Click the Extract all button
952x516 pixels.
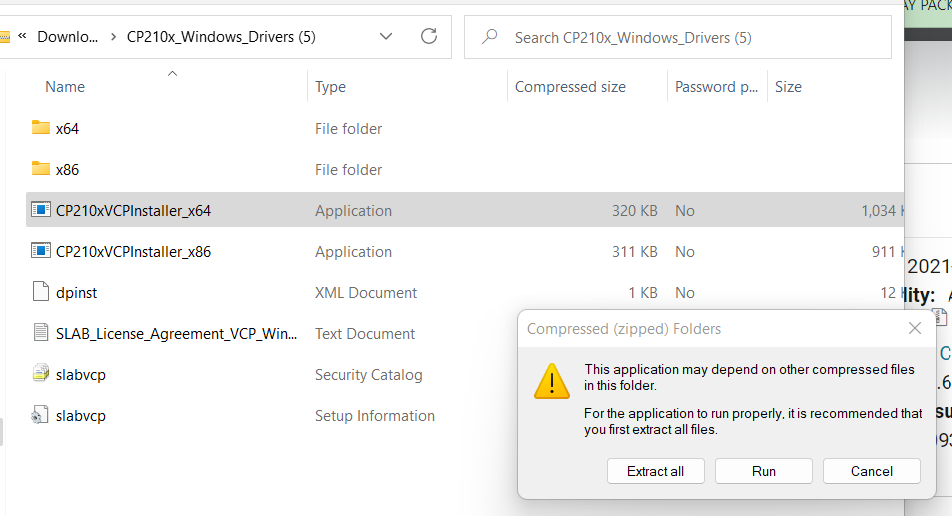656,471
